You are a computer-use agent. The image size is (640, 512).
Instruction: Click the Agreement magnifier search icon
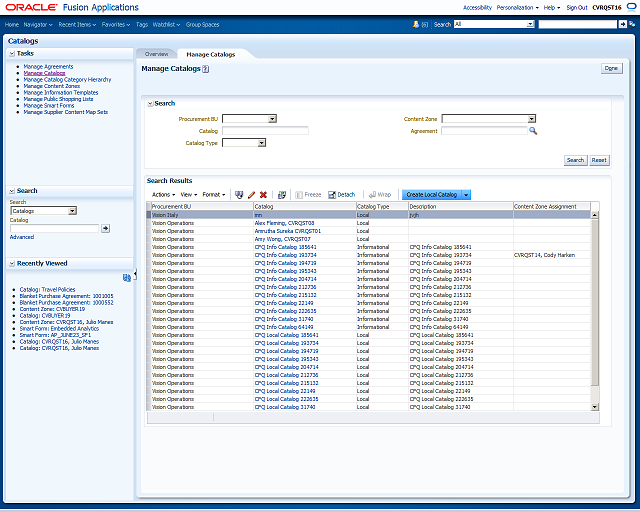pyautogui.click(x=533, y=131)
